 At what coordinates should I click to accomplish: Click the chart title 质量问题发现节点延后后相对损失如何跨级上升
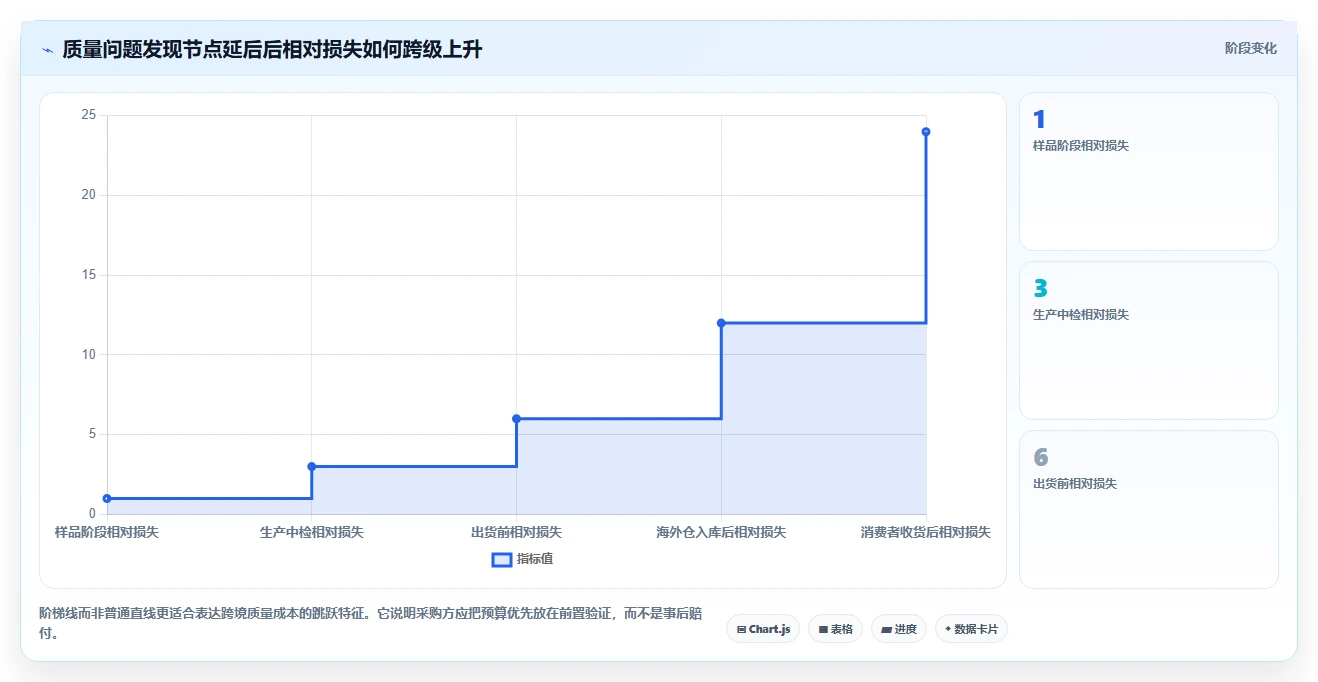tap(272, 49)
